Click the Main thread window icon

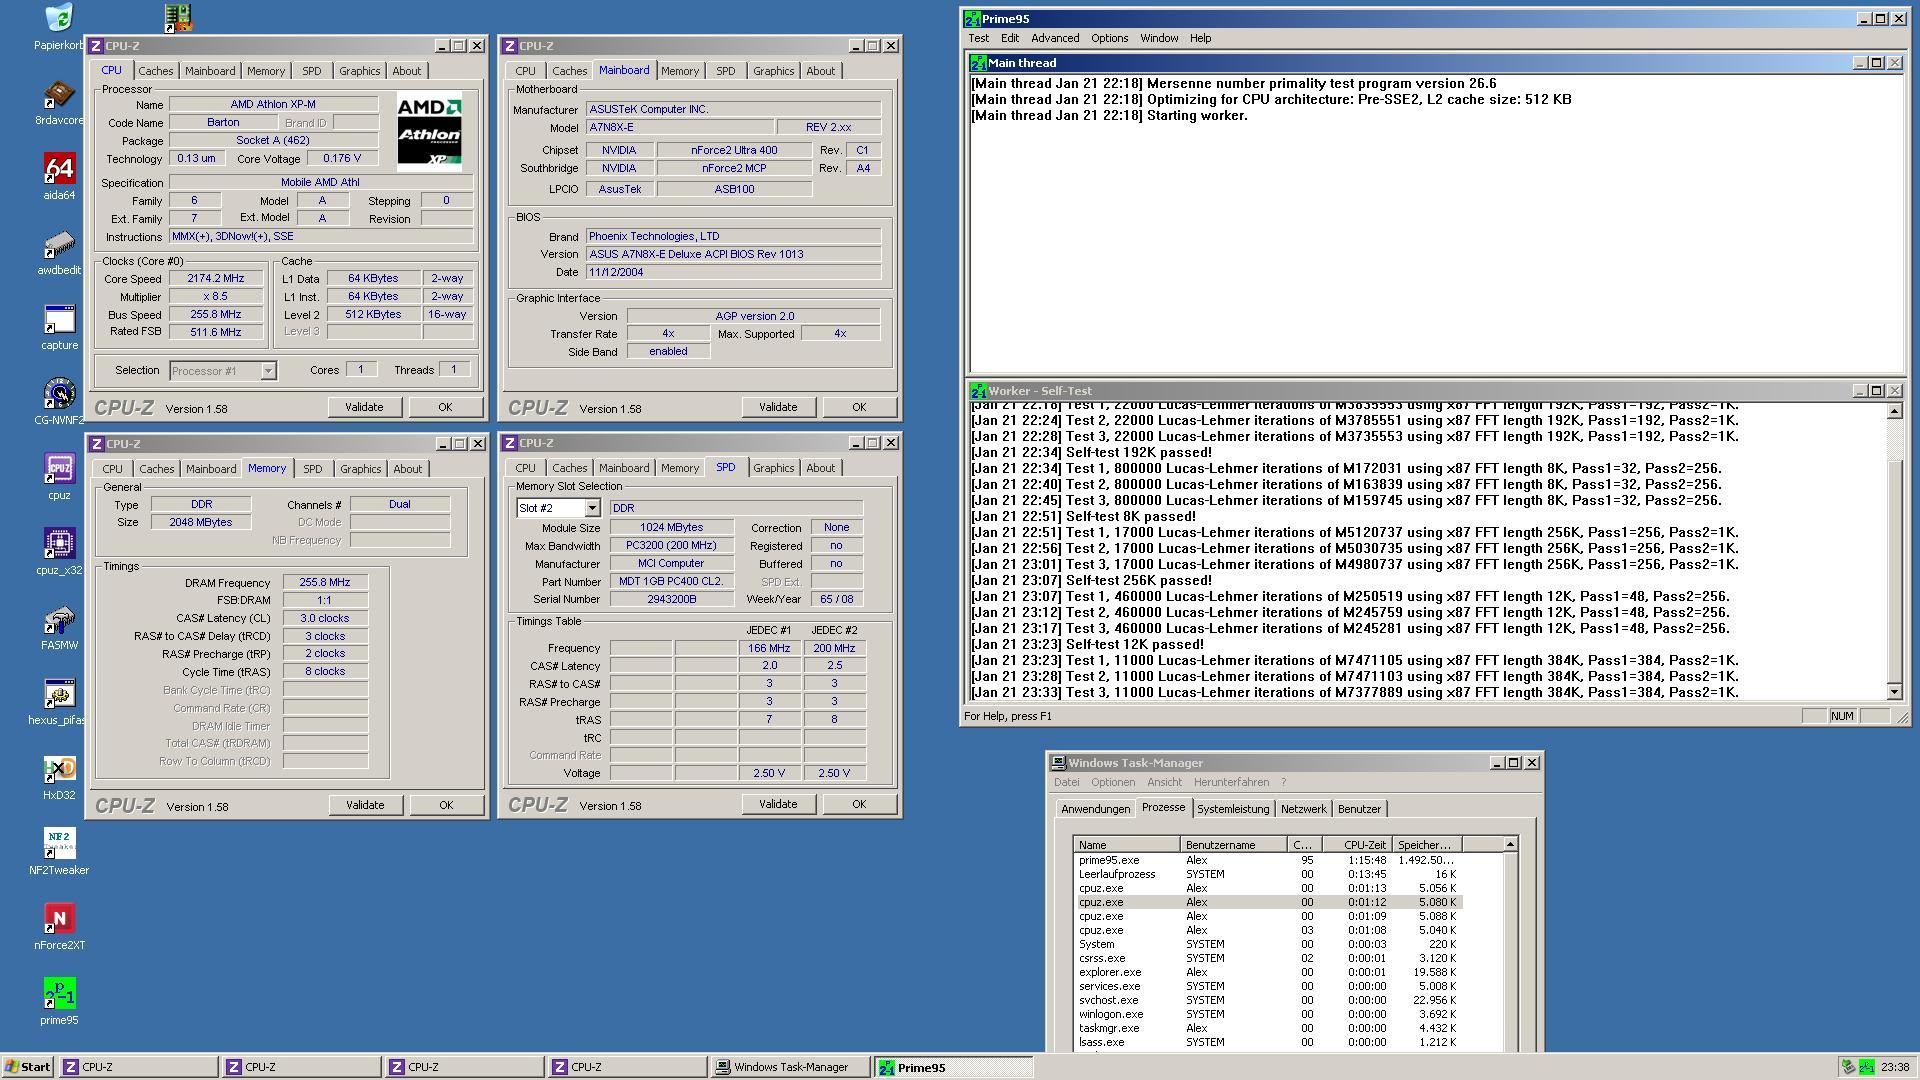978,63
